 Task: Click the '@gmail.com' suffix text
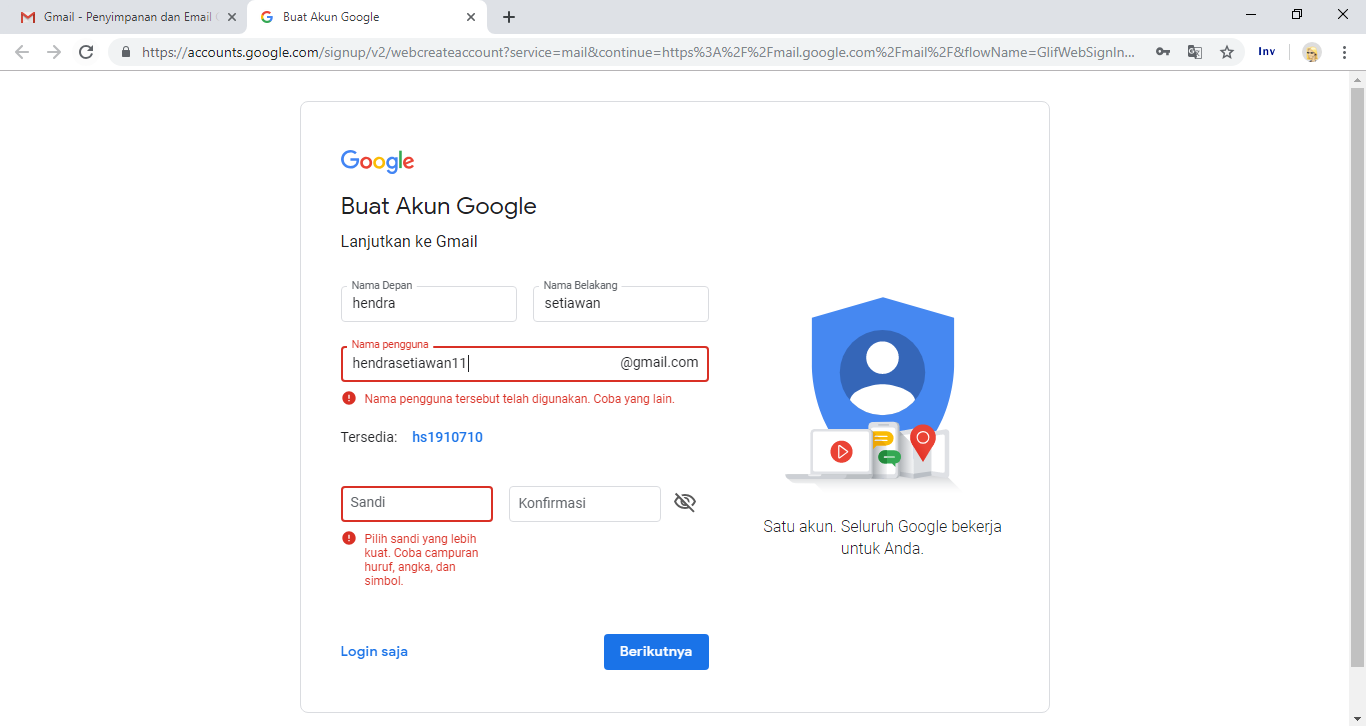[x=659, y=363]
